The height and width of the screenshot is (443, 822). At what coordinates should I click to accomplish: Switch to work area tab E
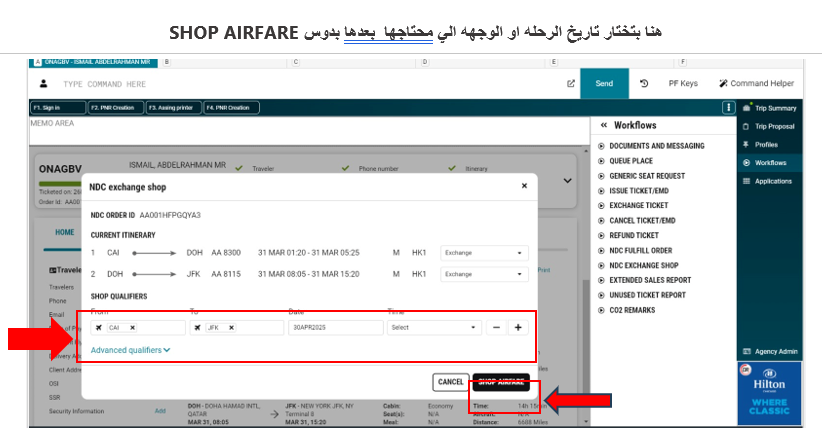tap(554, 62)
